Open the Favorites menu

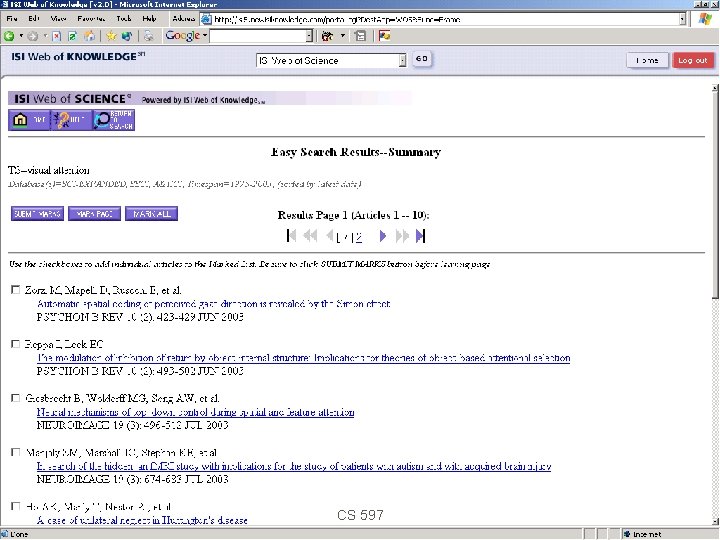click(91, 18)
